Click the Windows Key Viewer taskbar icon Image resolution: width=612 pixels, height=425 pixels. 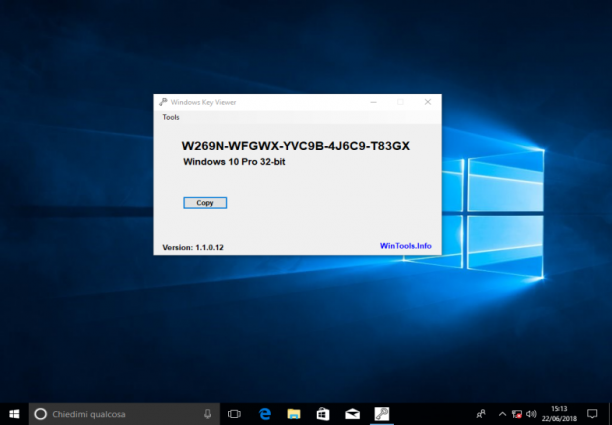pyautogui.click(x=381, y=414)
